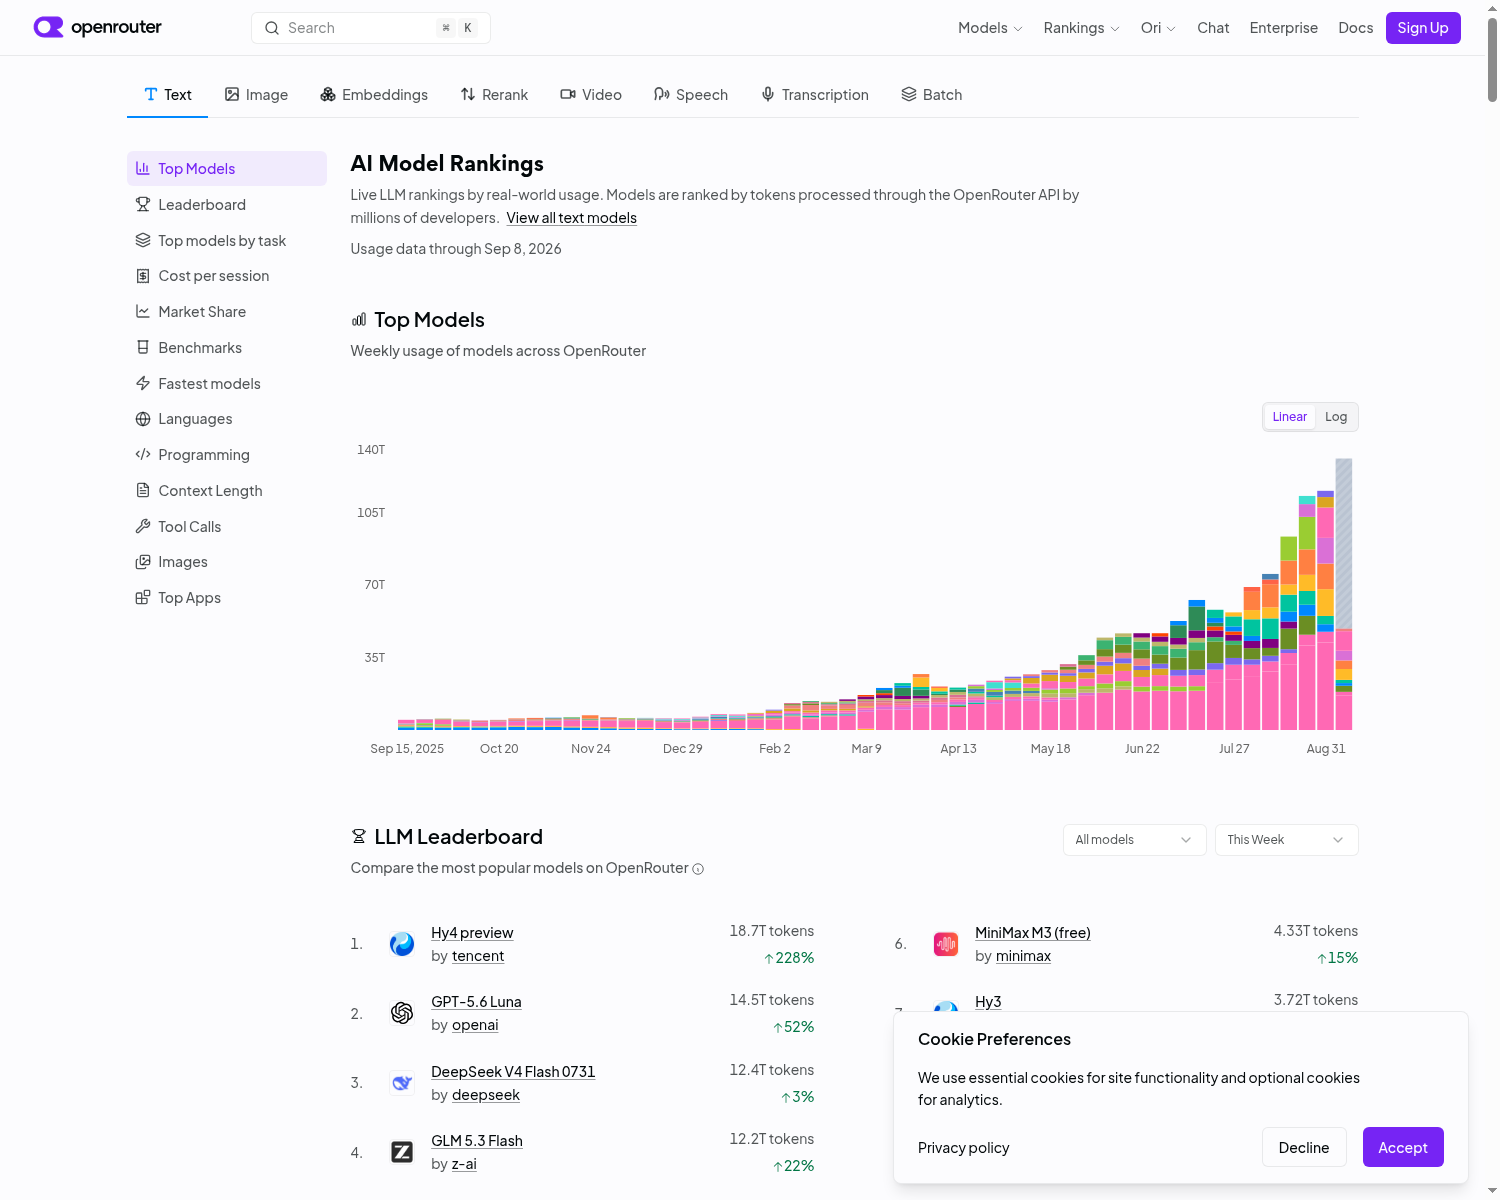The height and width of the screenshot is (1200, 1500).
Task: Click inside the Search input field
Action: 371,28
